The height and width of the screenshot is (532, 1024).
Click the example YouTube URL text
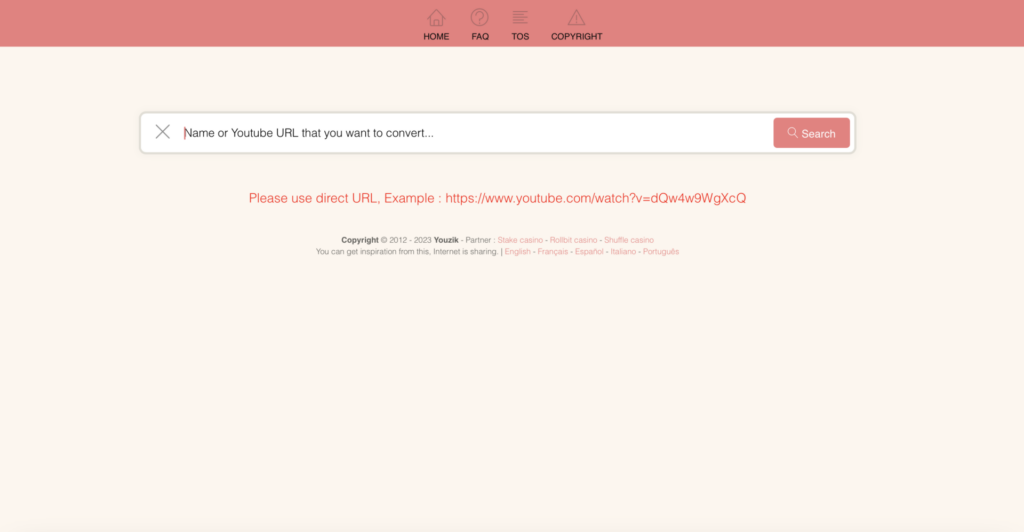[596, 198]
